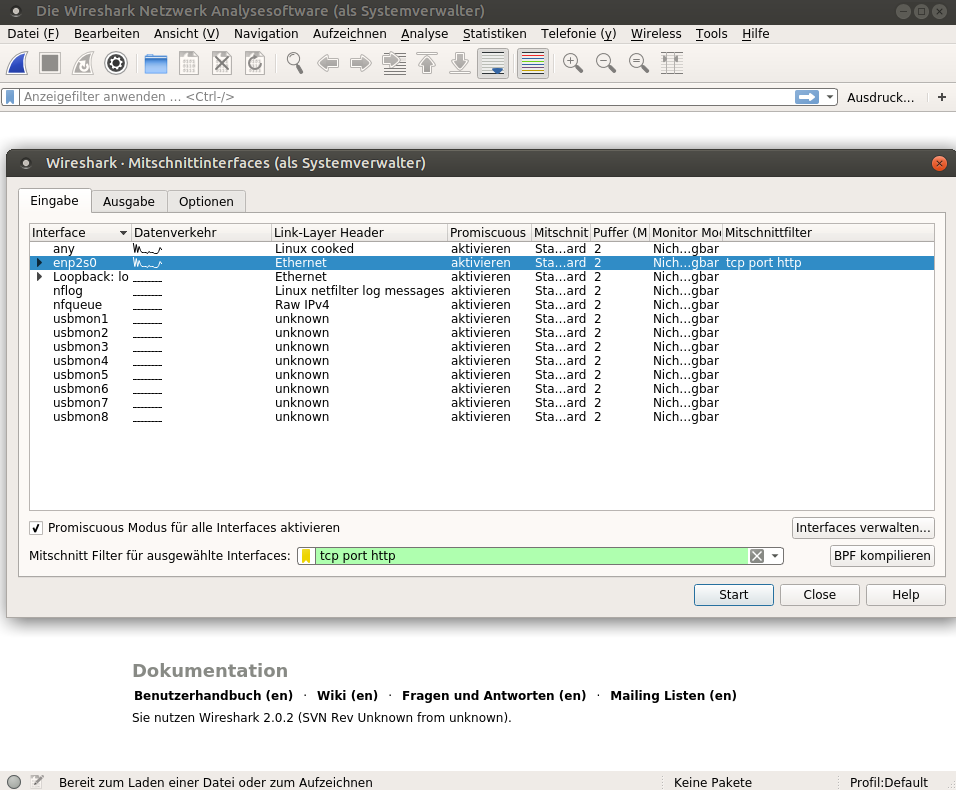Click the find packet magnifier icon
The width and height of the screenshot is (956, 790).
click(295, 64)
